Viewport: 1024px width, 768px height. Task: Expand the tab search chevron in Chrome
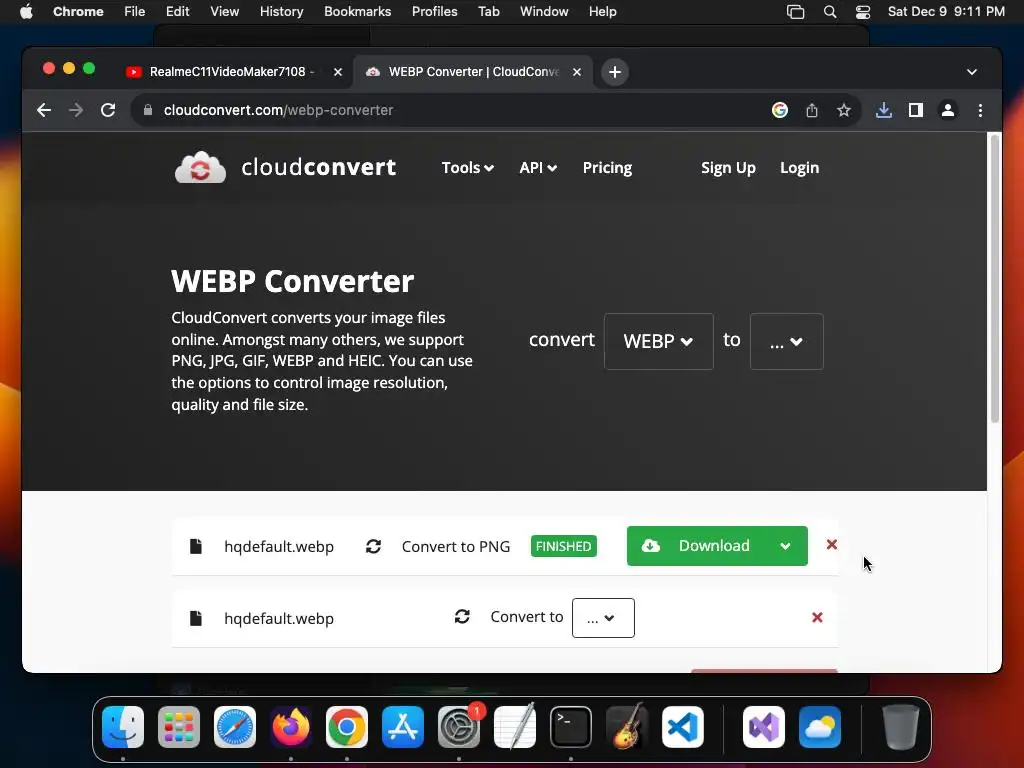pyautogui.click(x=972, y=72)
